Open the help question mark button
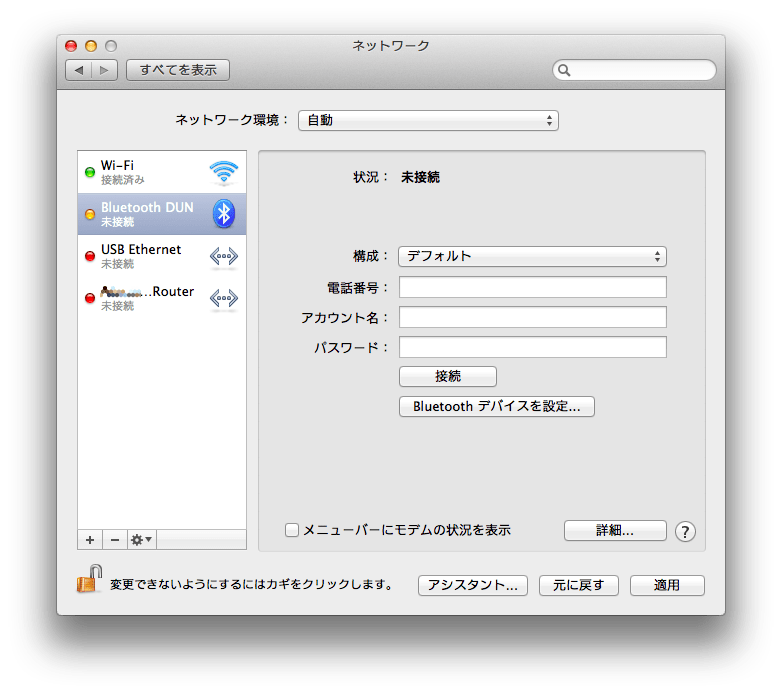This screenshot has height=694, width=782. (685, 531)
